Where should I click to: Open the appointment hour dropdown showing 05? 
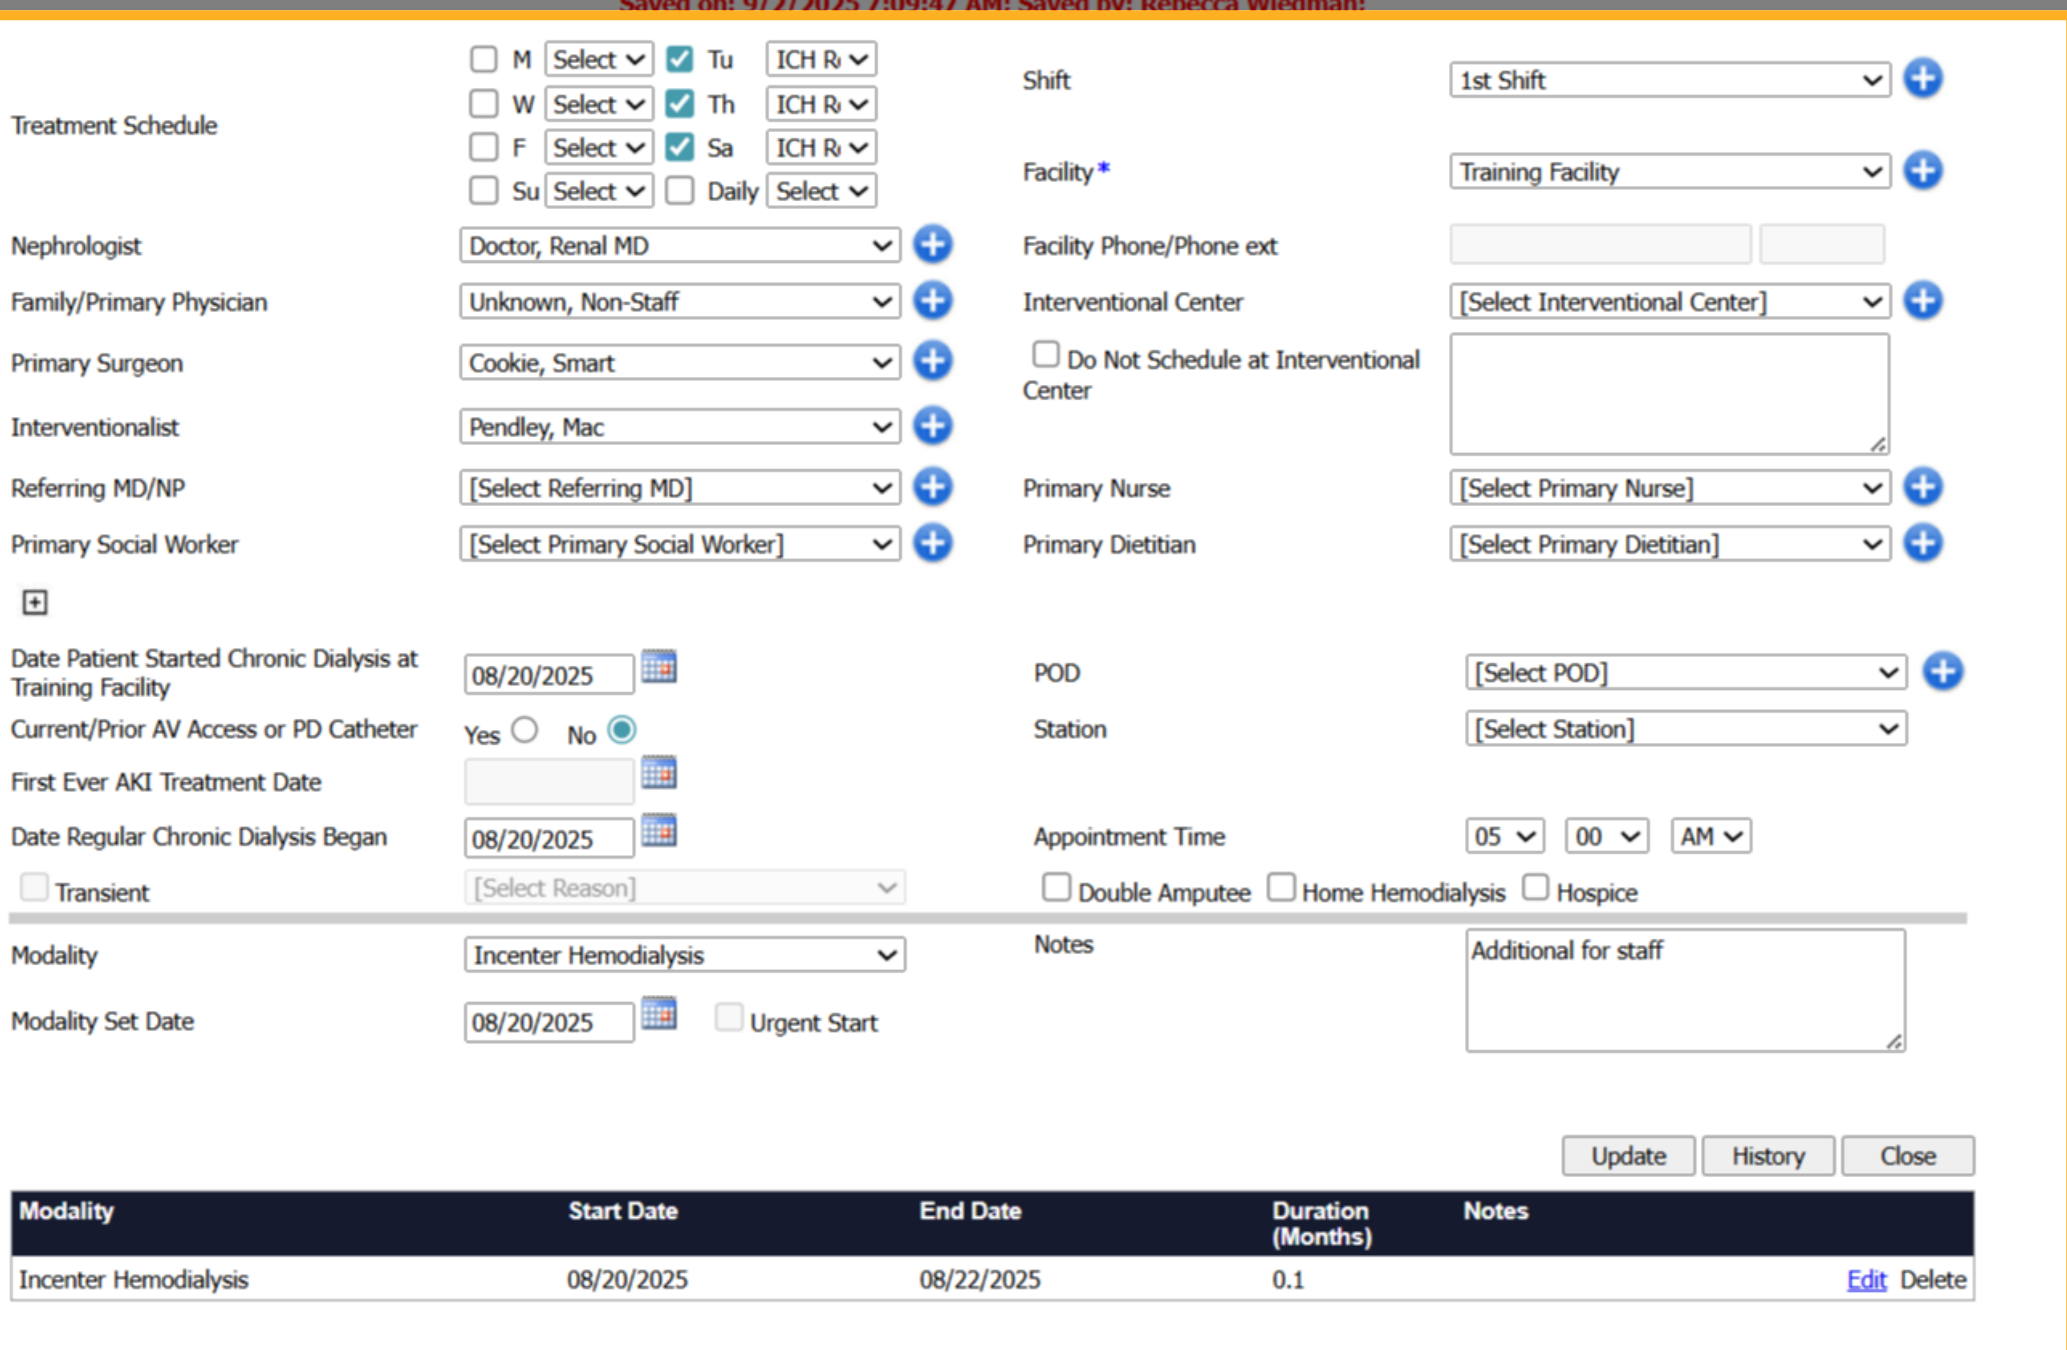click(x=1505, y=836)
